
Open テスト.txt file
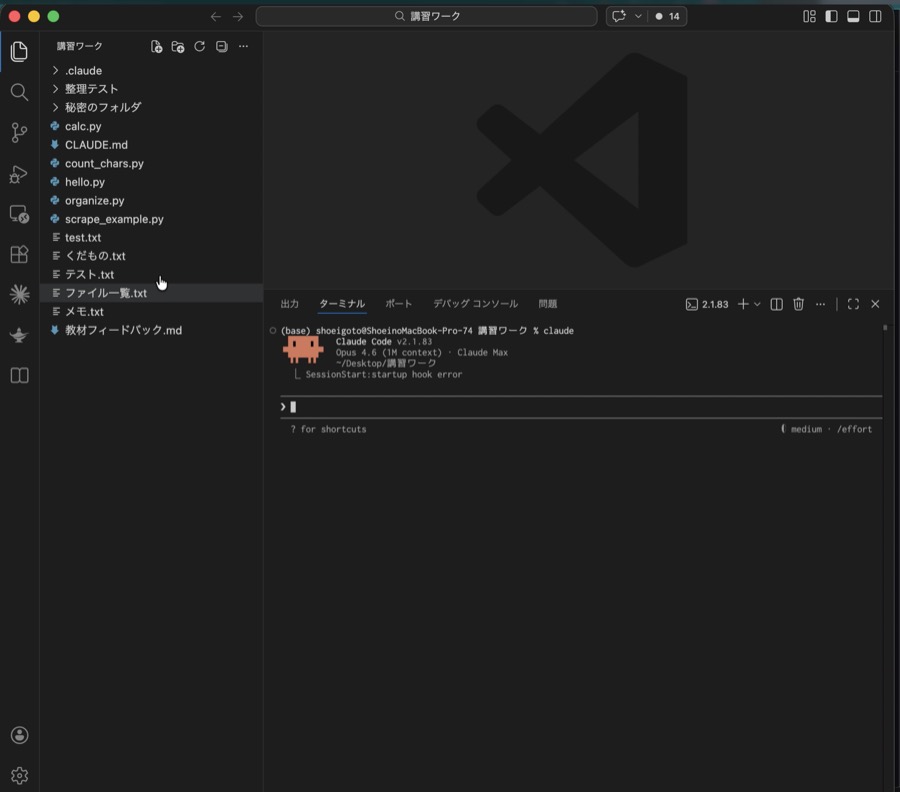click(151, 274)
